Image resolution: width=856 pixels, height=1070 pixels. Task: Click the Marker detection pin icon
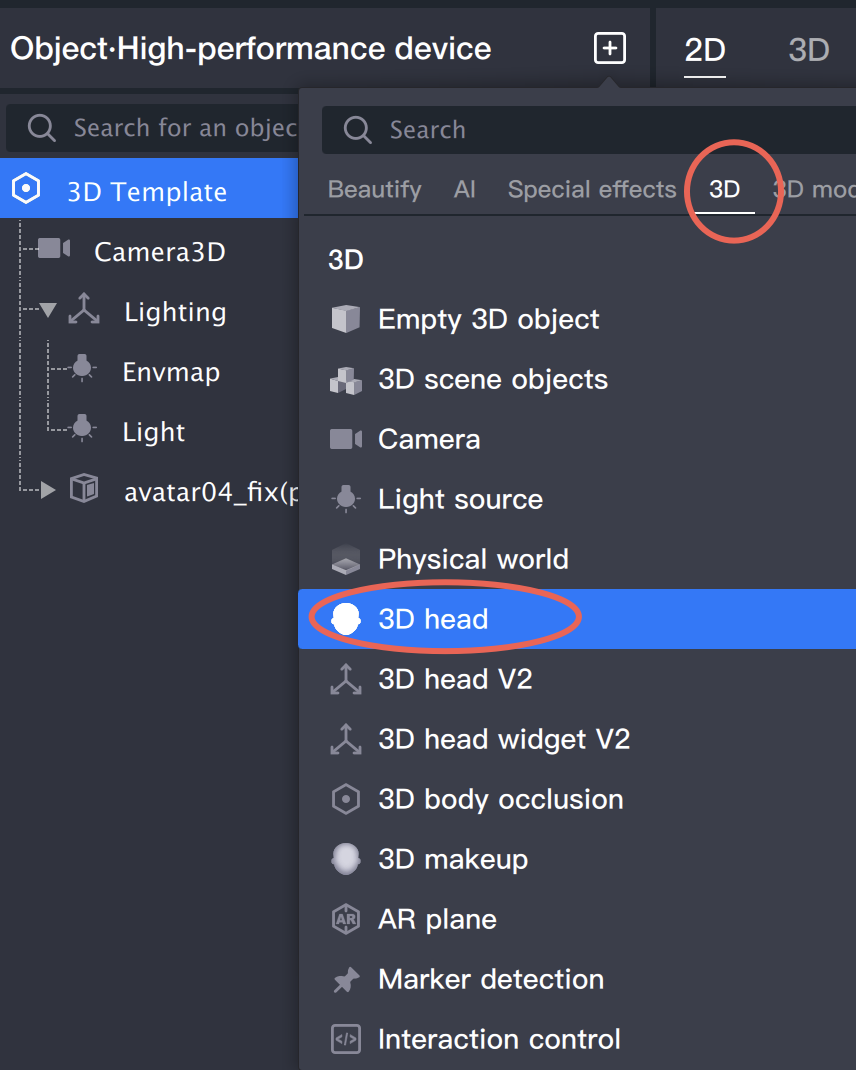click(345, 980)
